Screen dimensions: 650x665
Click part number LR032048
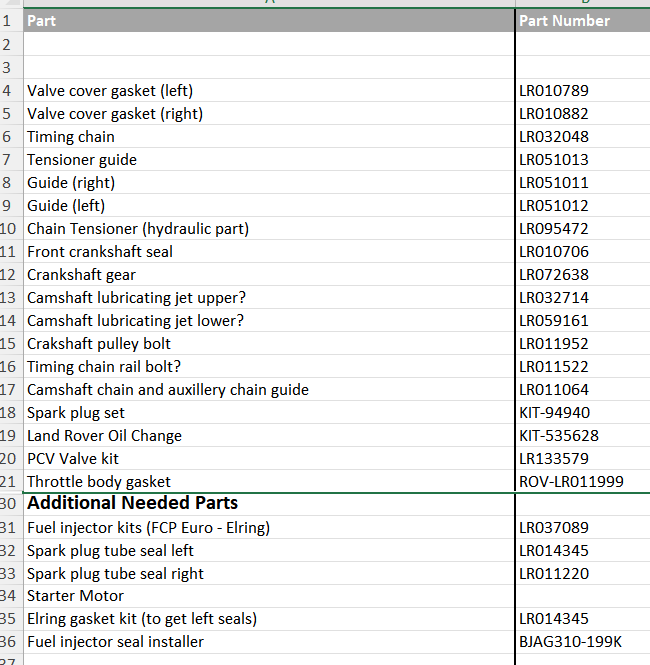[583, 136]
